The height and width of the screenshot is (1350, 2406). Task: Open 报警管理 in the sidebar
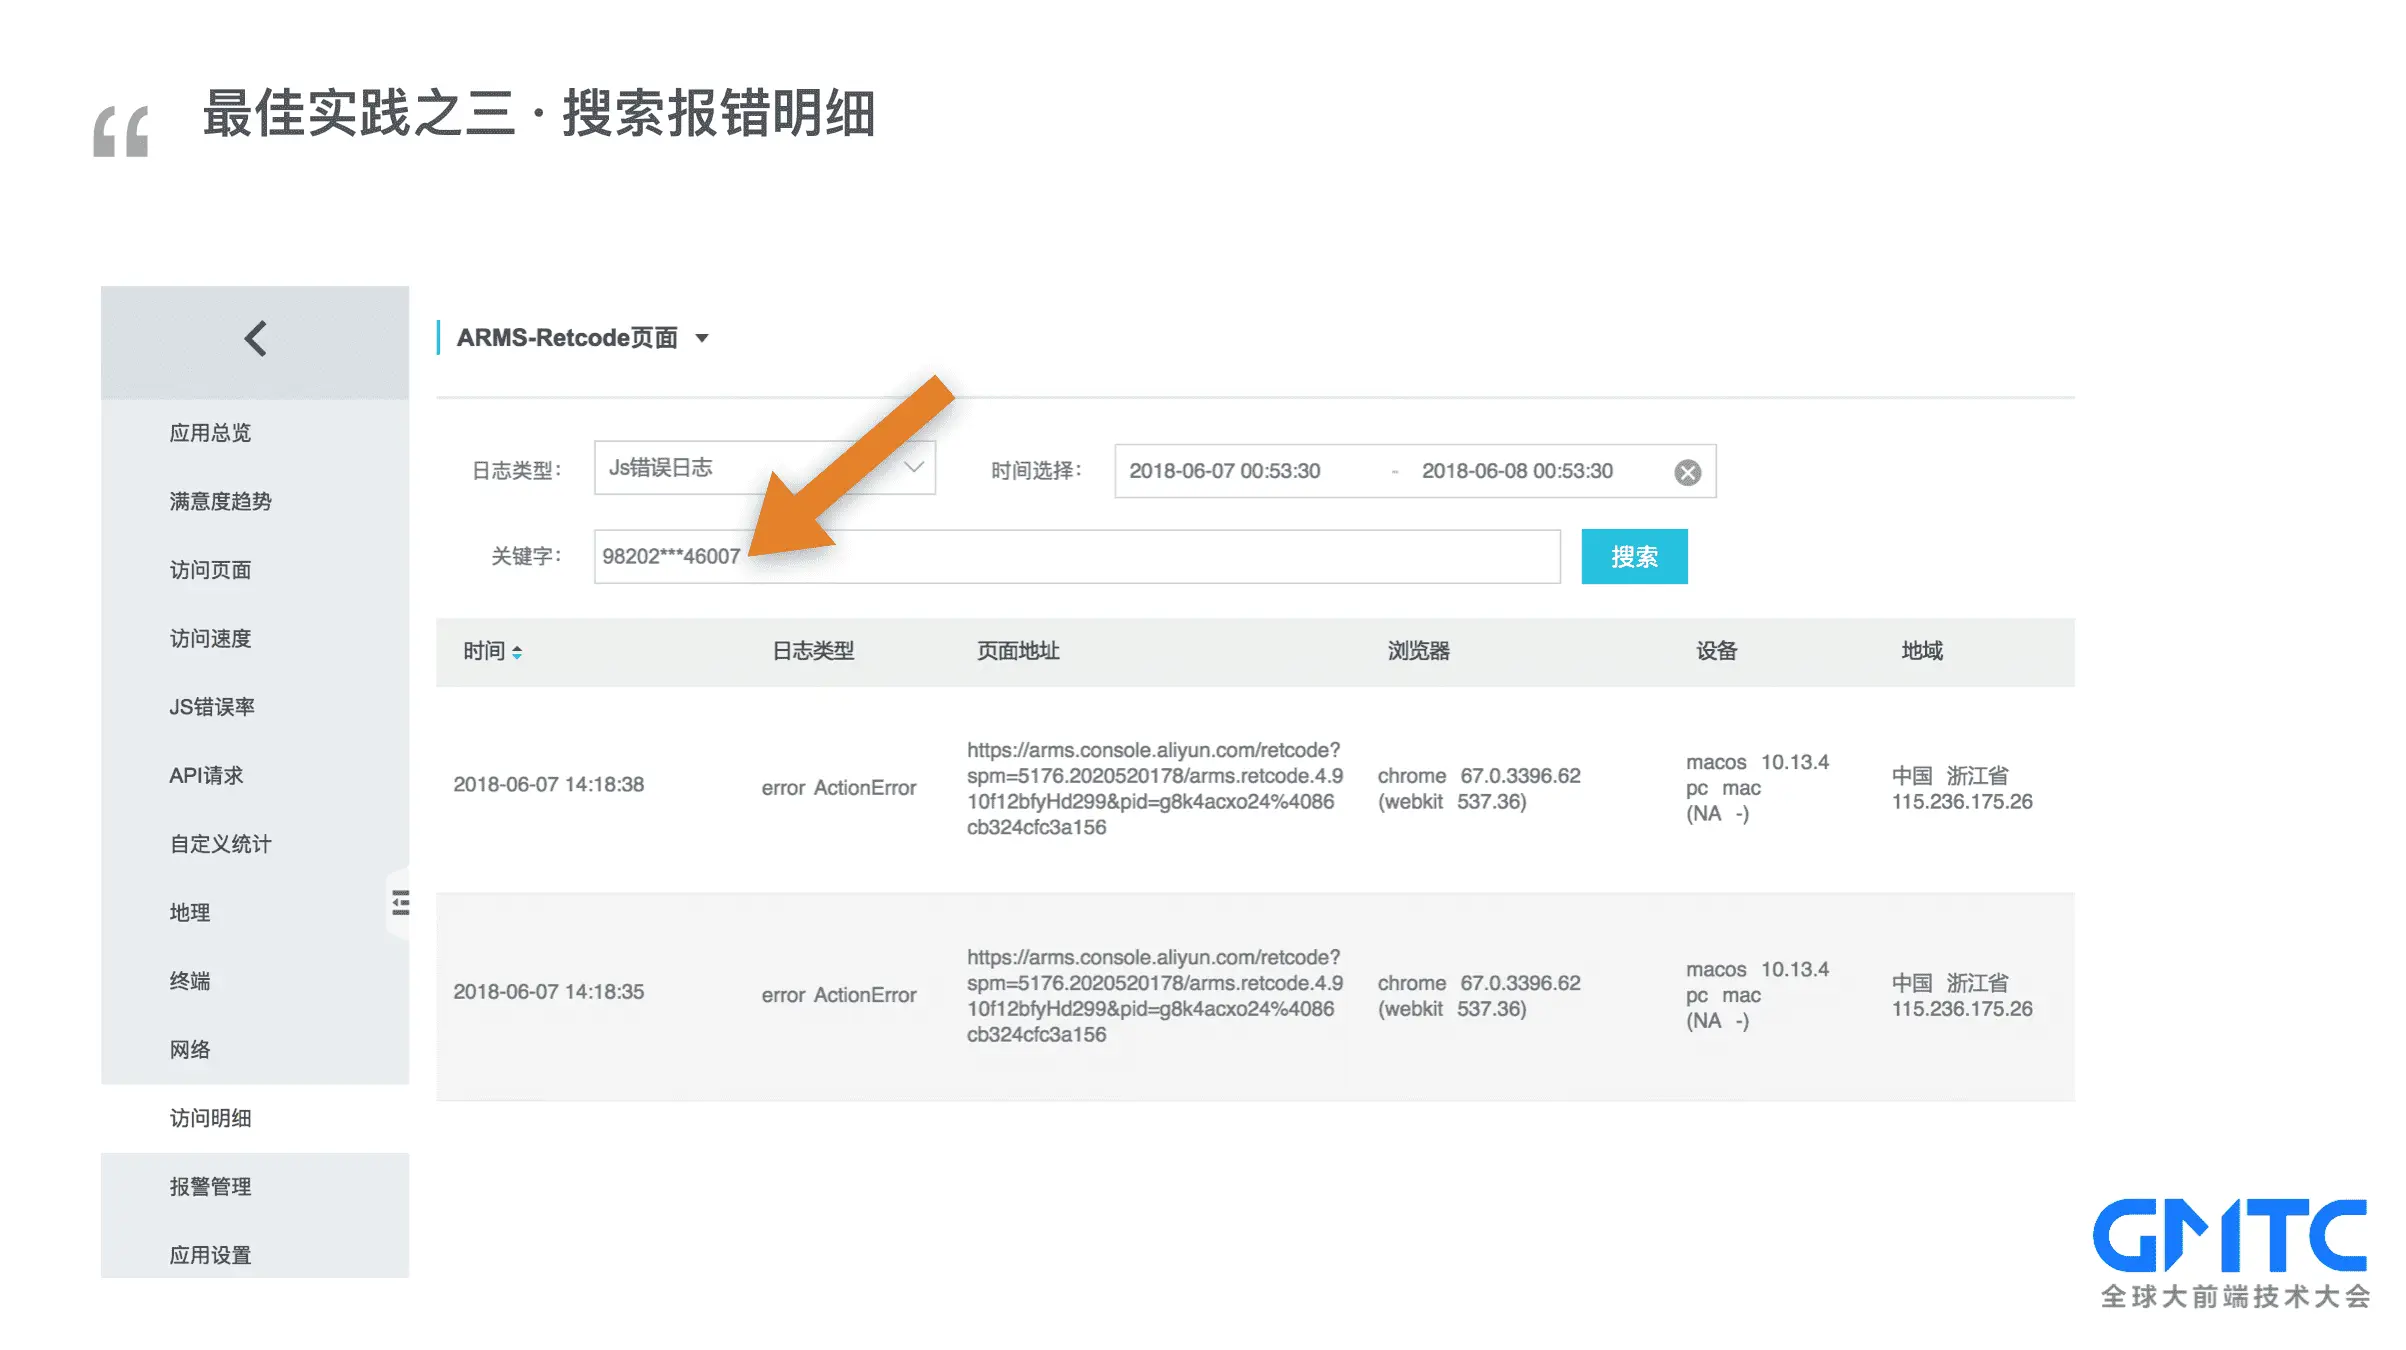pyautogui.click(x=210, y=1187)
